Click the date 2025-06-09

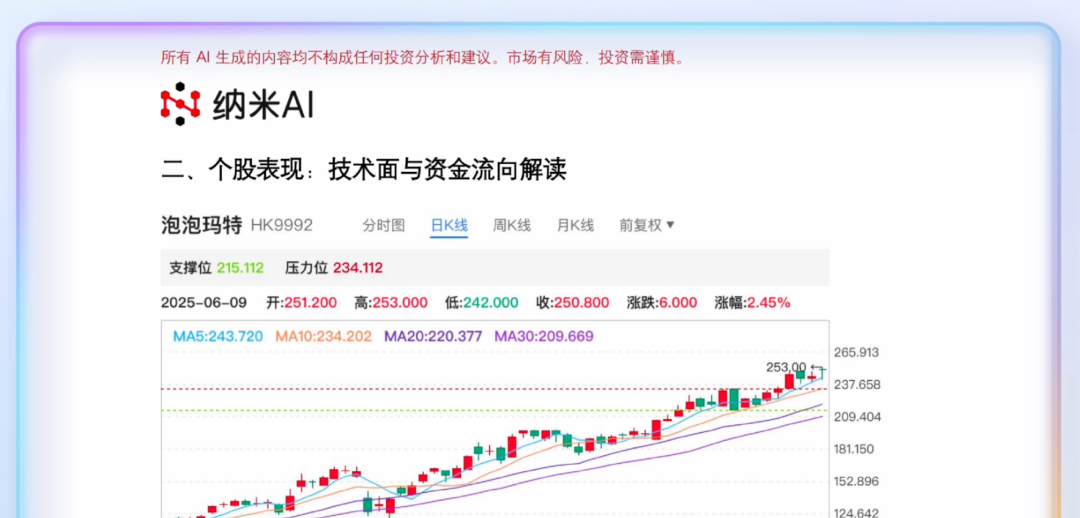point(203,302)
